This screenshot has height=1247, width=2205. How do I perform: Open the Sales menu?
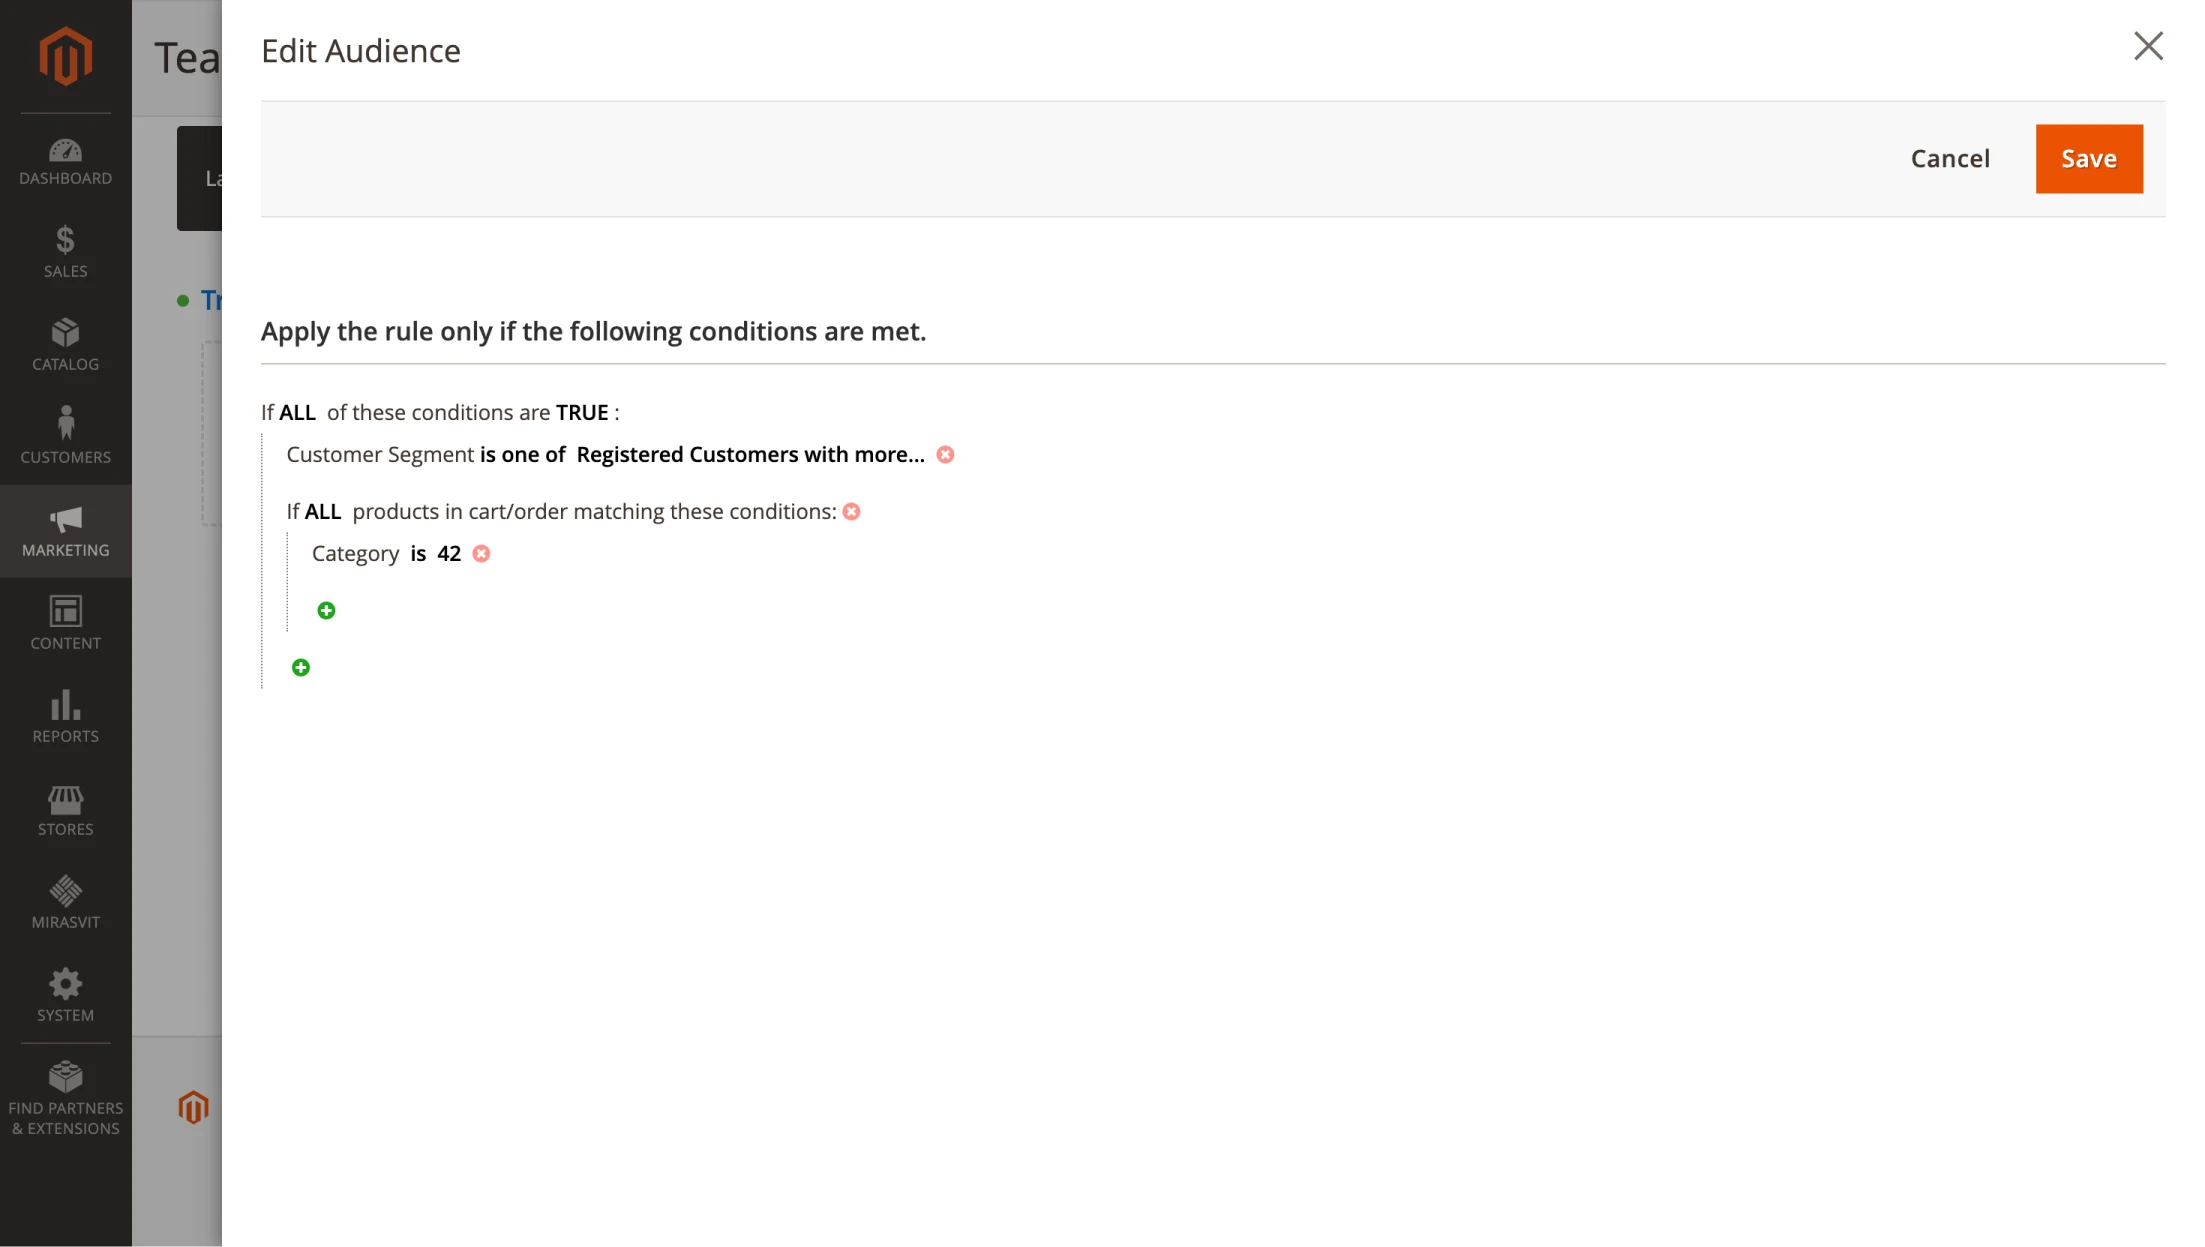click(x=66, y=252)
